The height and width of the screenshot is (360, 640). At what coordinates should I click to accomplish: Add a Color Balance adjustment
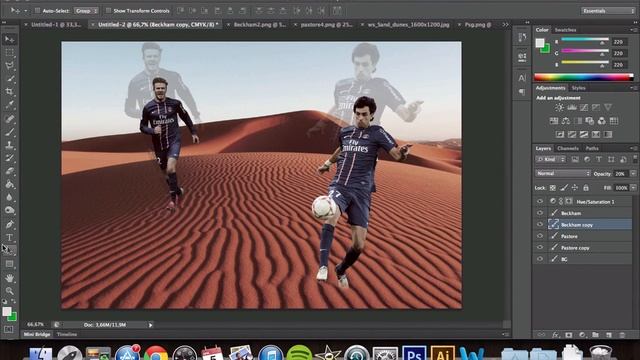(x=566, y=121)
